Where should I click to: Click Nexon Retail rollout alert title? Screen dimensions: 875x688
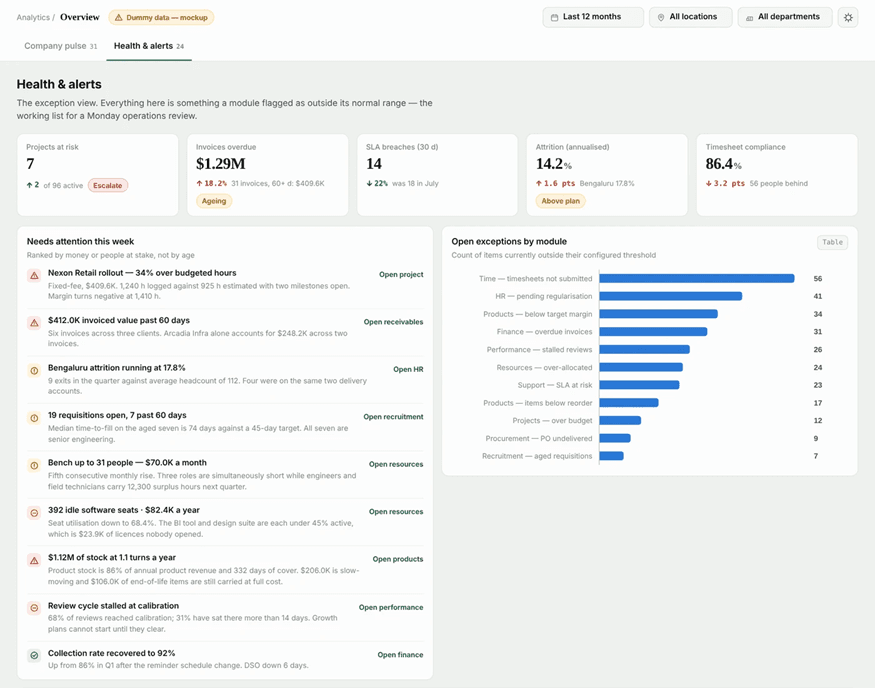click(x=142, y=273)
